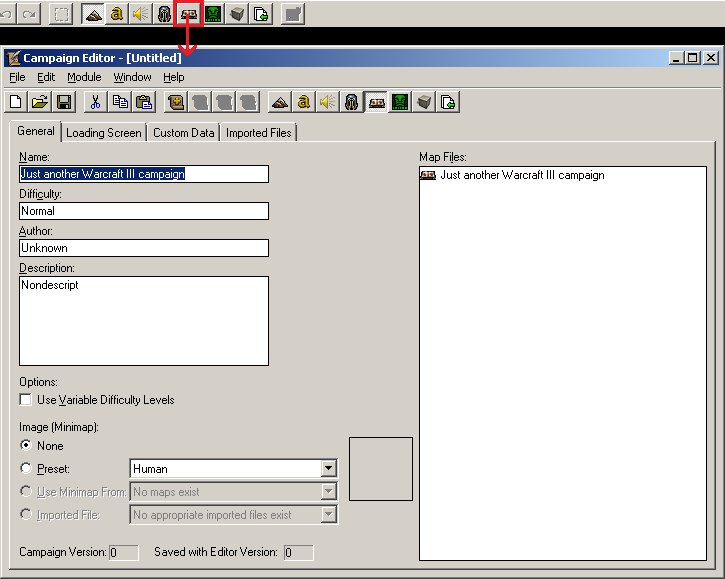Select campaign entry in Map Files list
725x579 pixels.
tap(512, 175)
